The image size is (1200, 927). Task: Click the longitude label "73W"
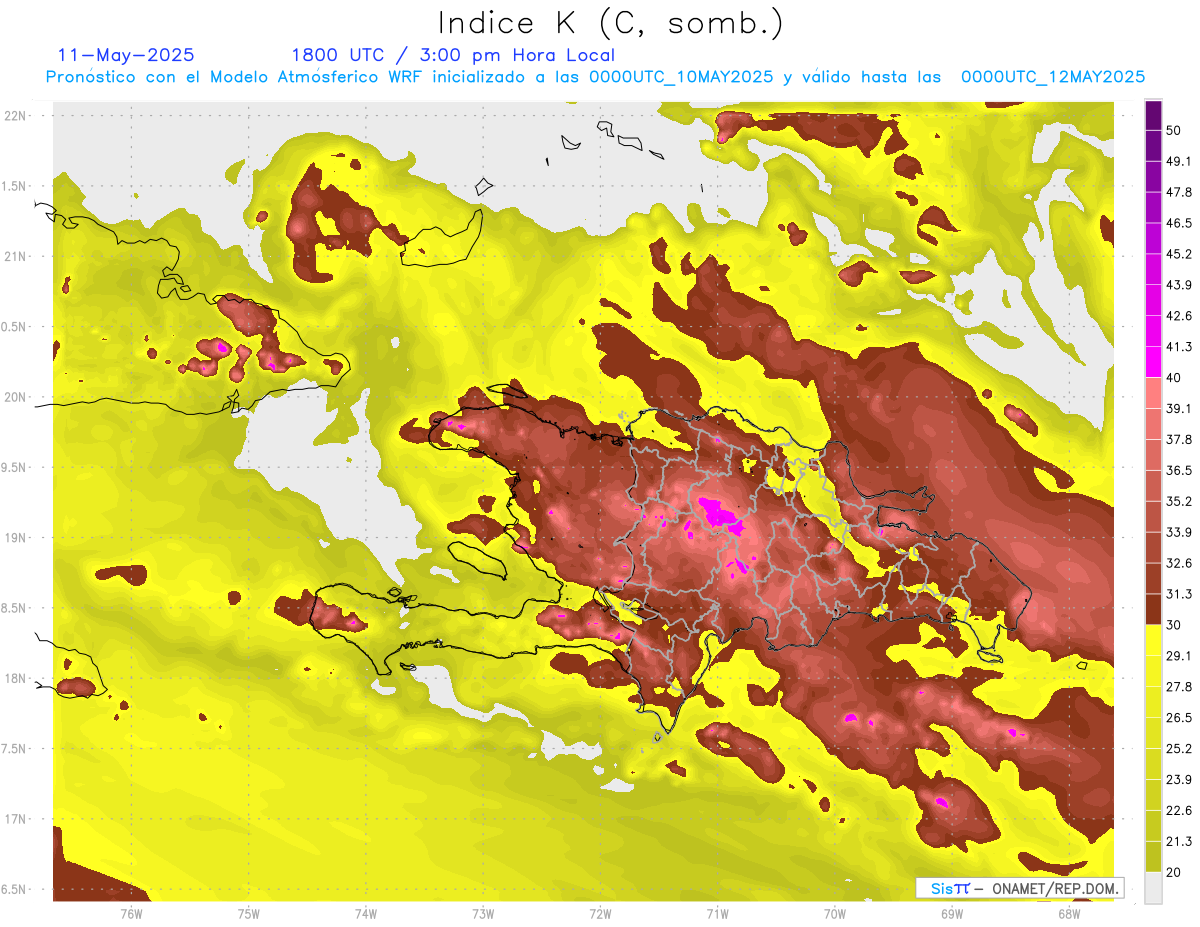pos(483,913)
